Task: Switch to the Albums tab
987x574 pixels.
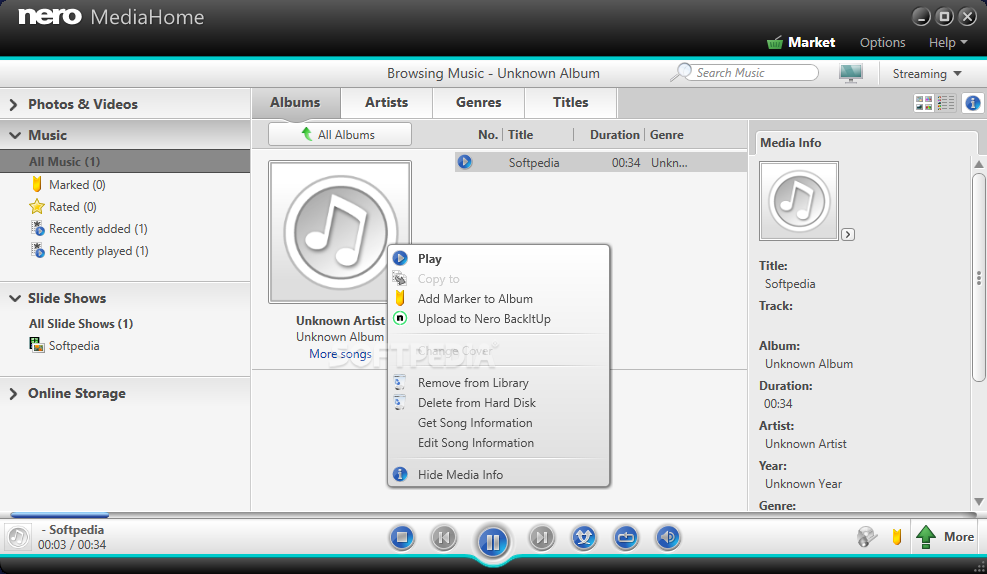Action: (295, 103)
